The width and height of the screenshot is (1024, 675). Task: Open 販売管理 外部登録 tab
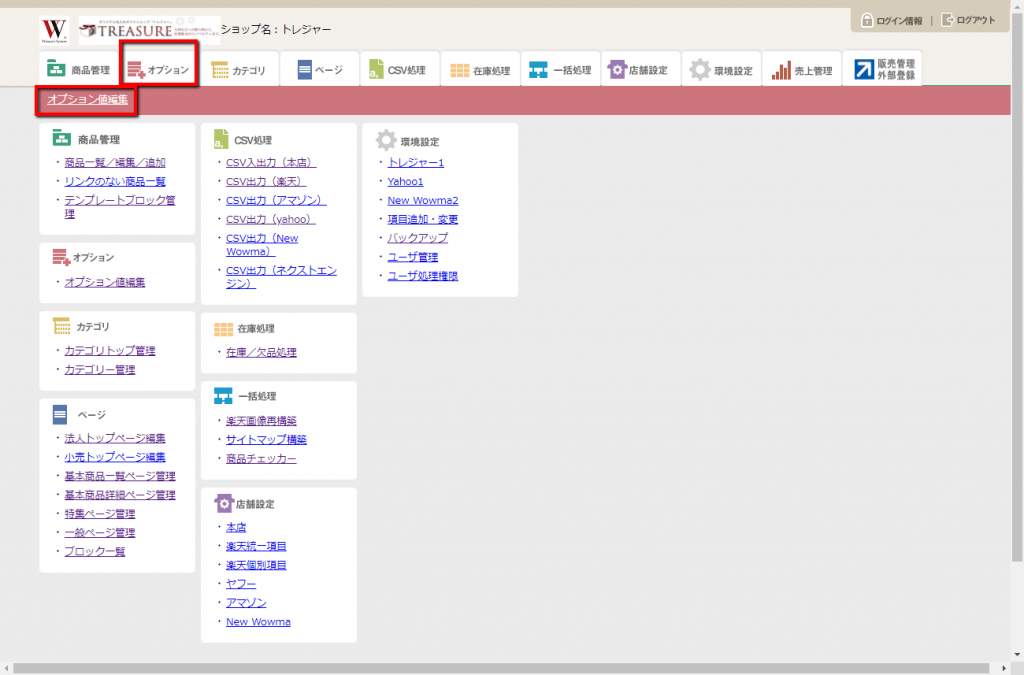[x=883, y=69]
